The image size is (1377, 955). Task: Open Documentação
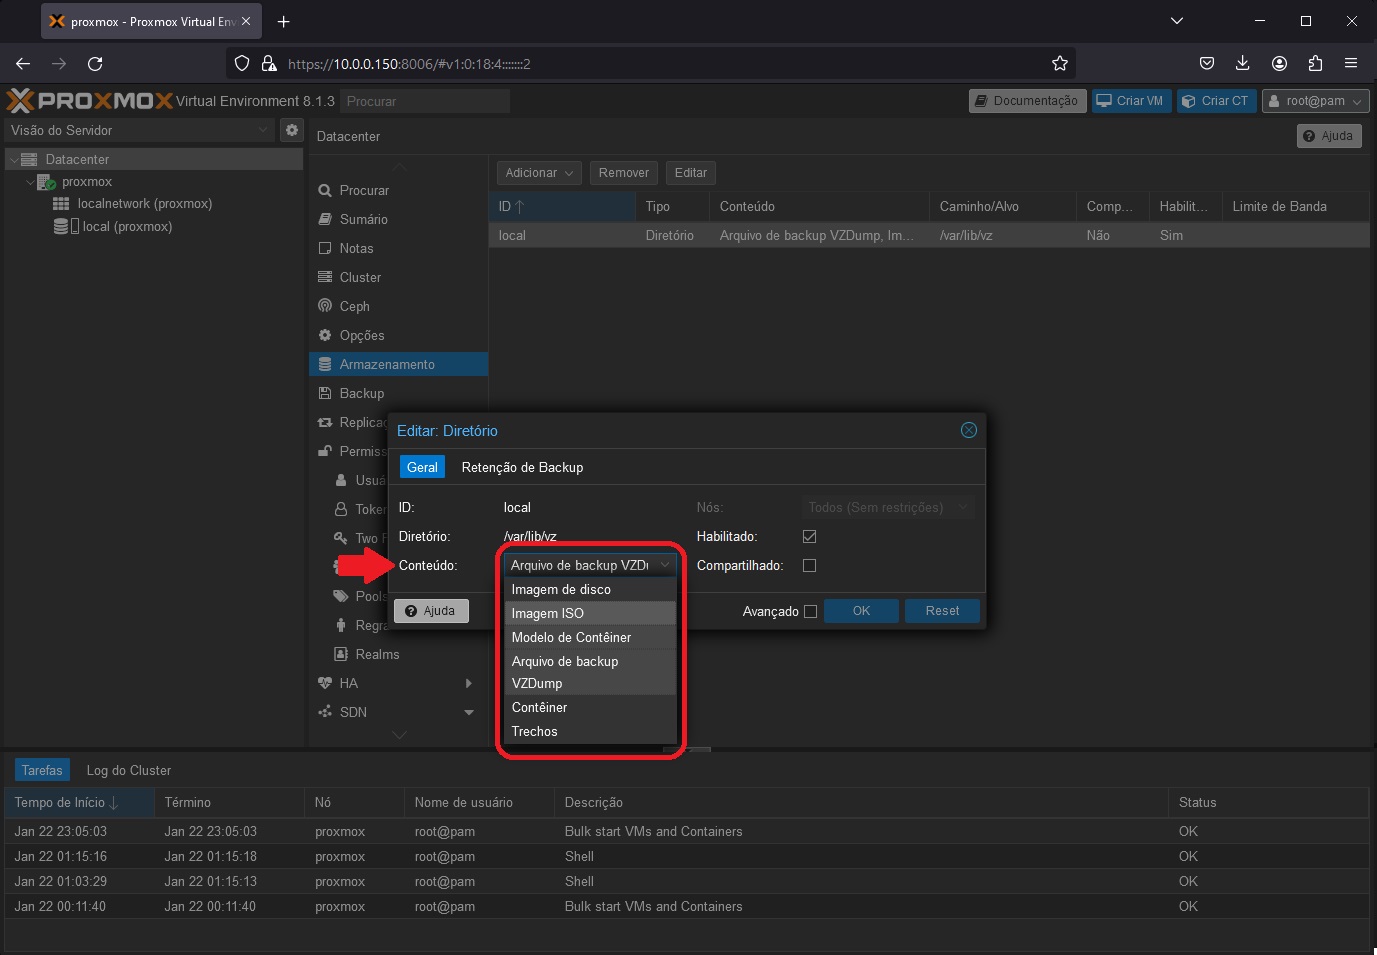coord(1027,101)
